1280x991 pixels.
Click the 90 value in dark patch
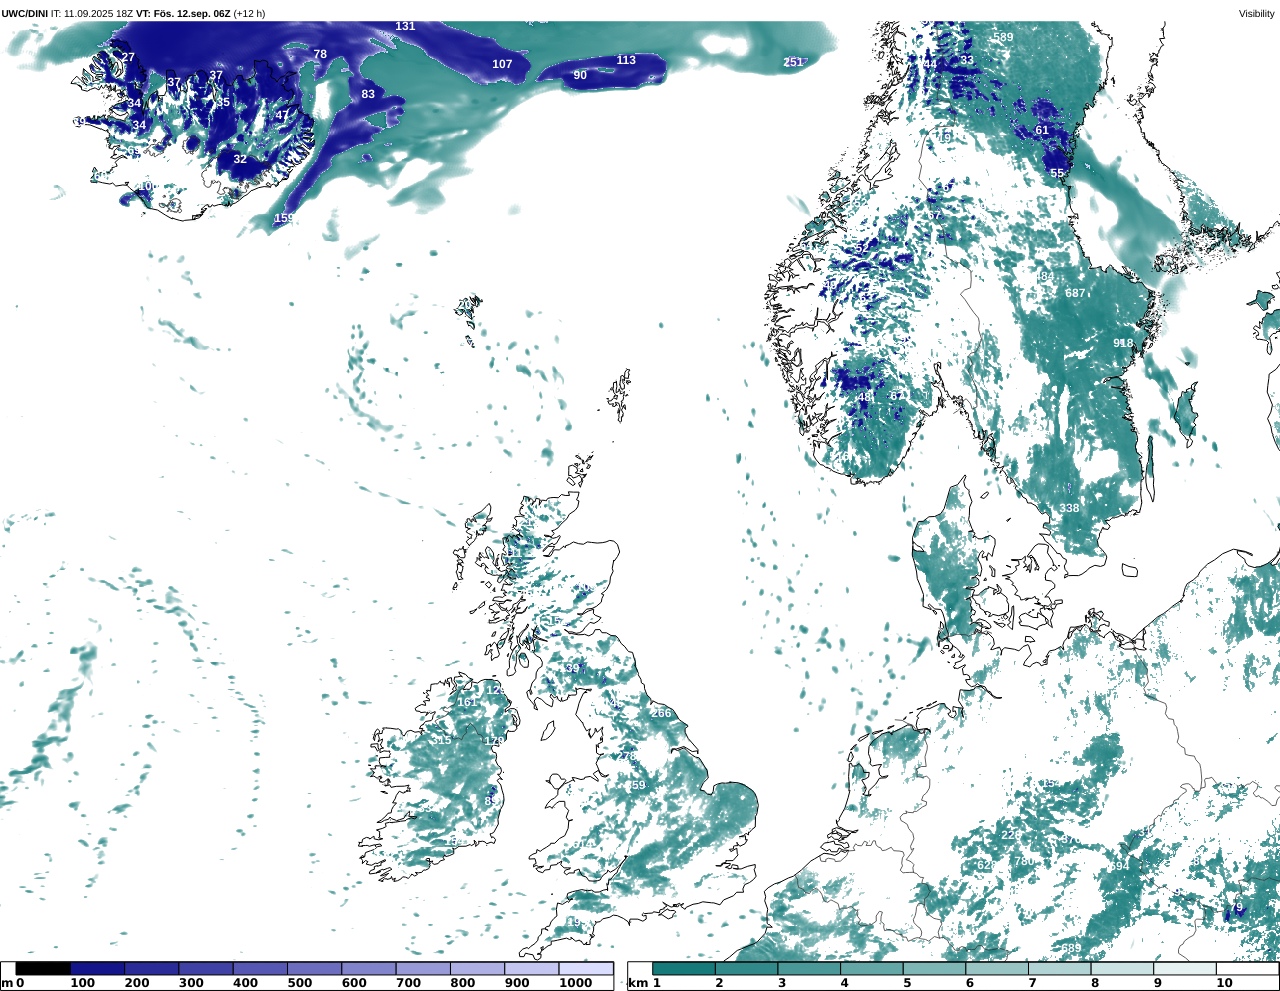click(x=580, y=75)
